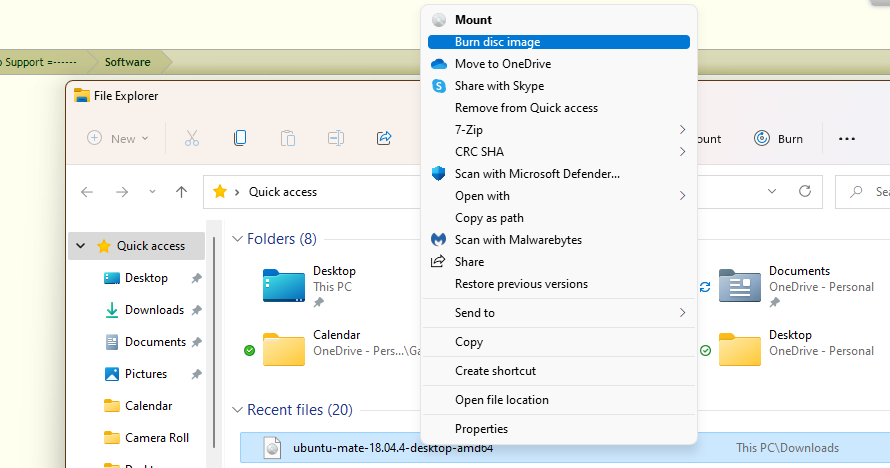The image size is (890, 468).
Task: Click the OneDrive cloud icon
Action: [439, 64]
